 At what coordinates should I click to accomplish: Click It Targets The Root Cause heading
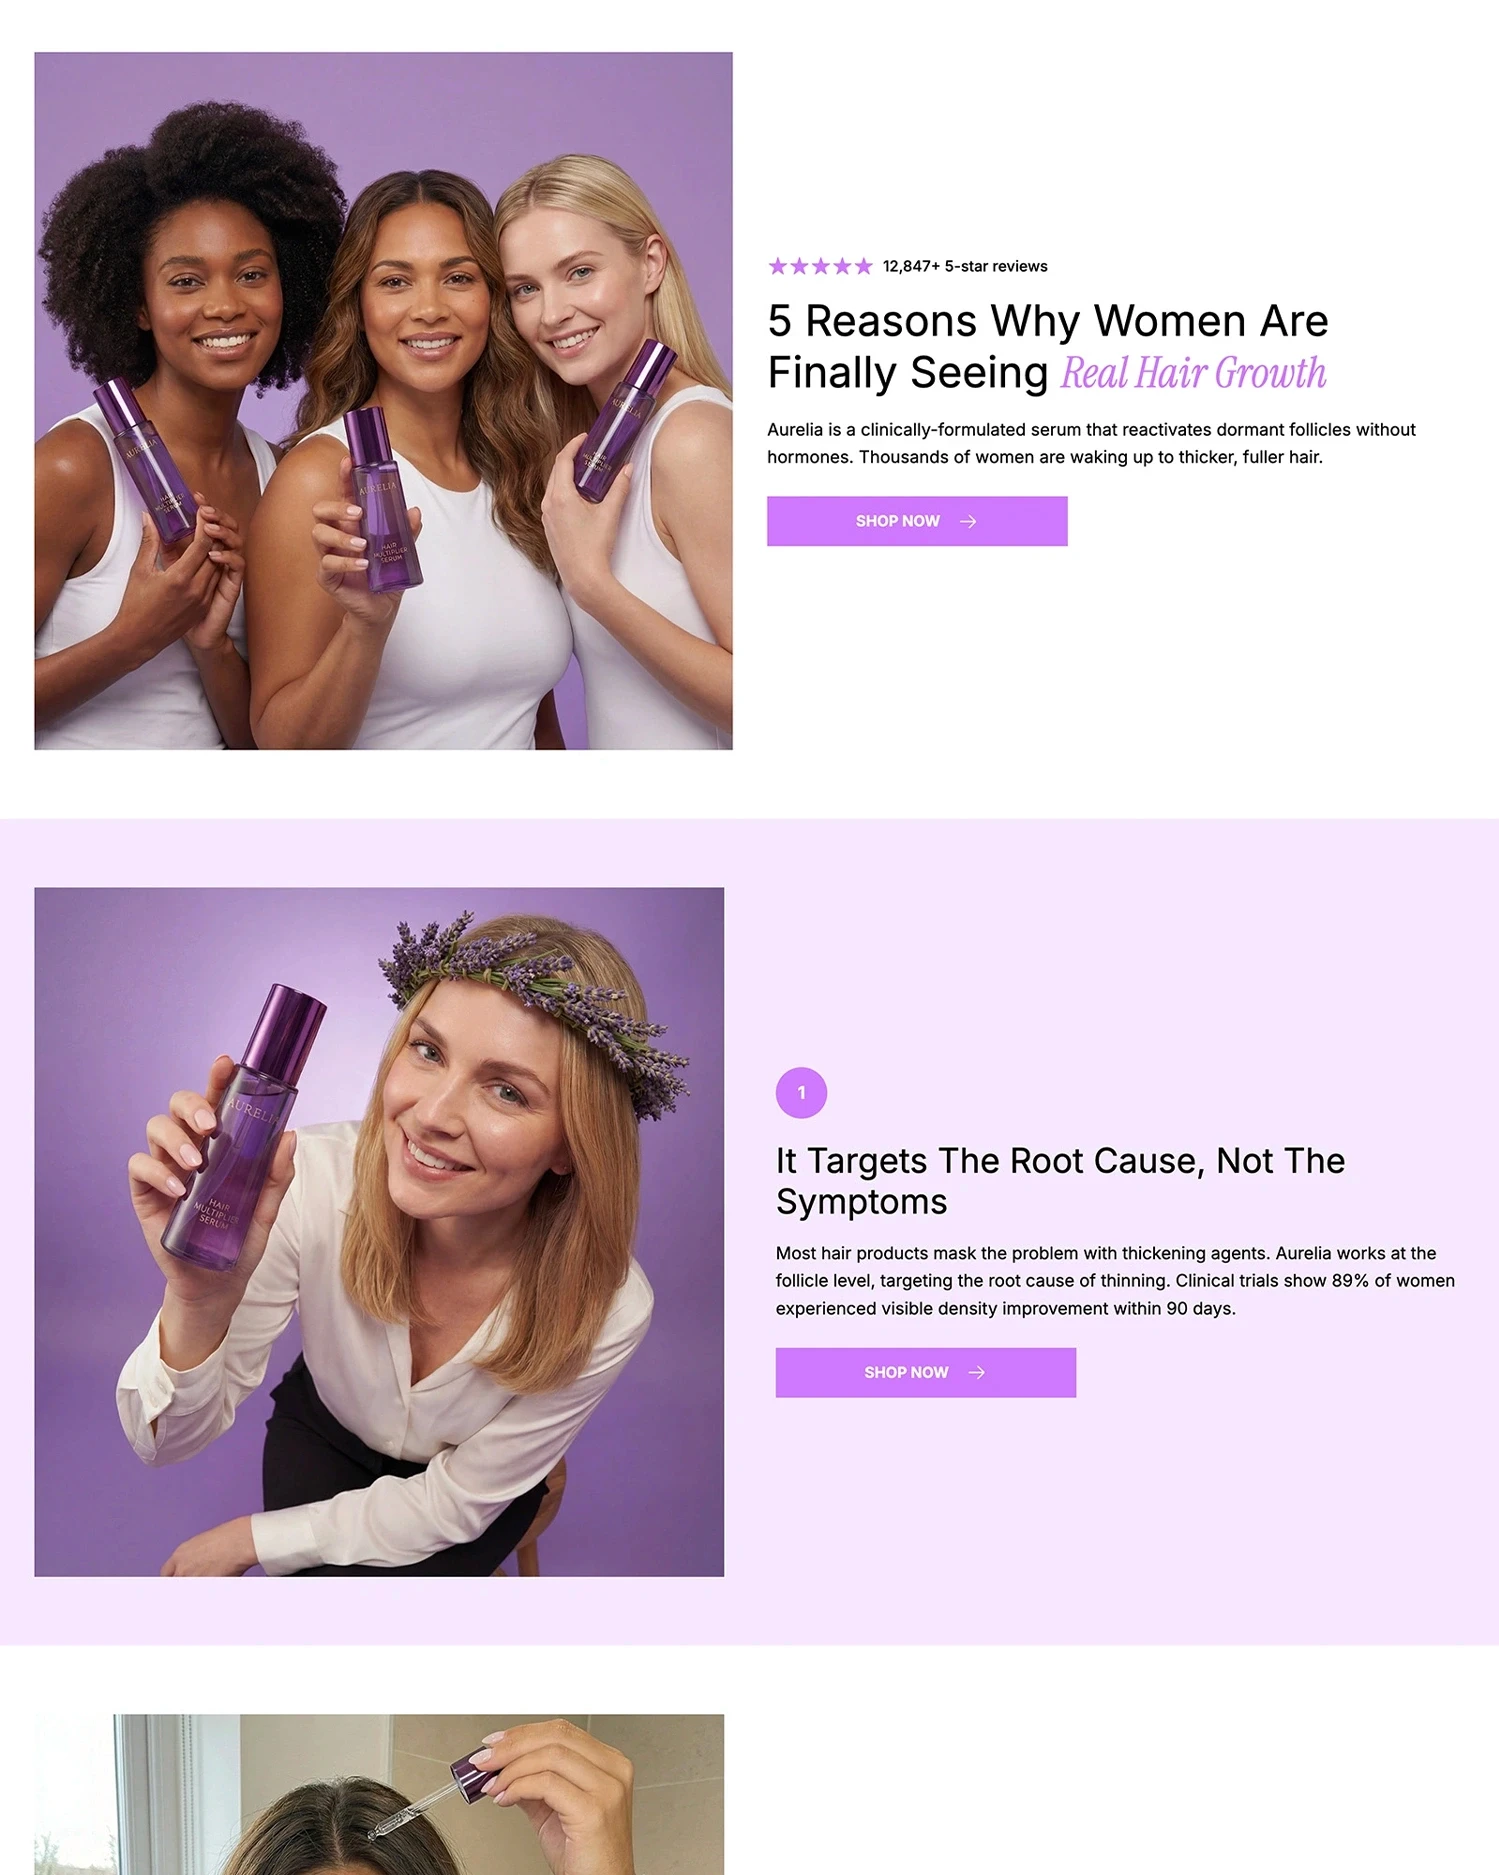tap(1060, 1181)
